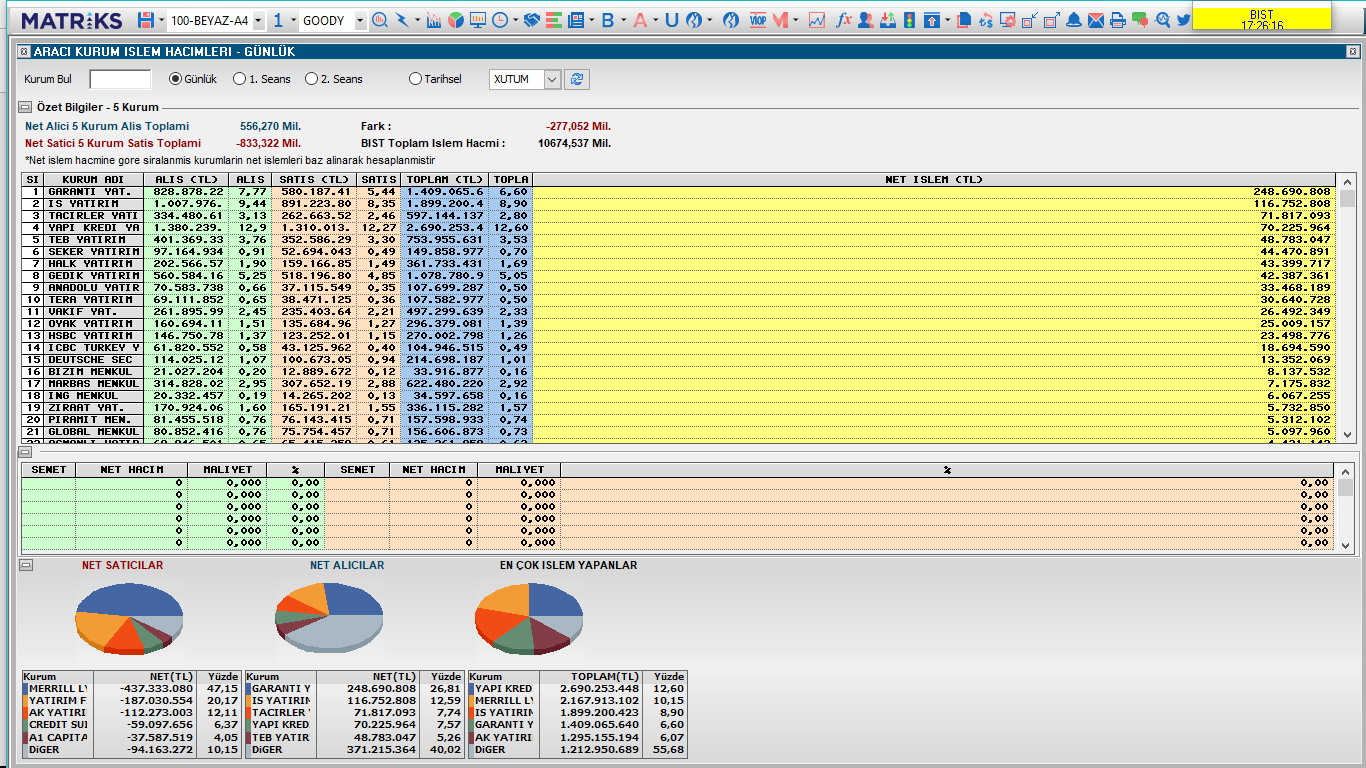Viewport: 1366px width, 768px height.
Task: Click the blue B toolbar icon
Action: 607,20
